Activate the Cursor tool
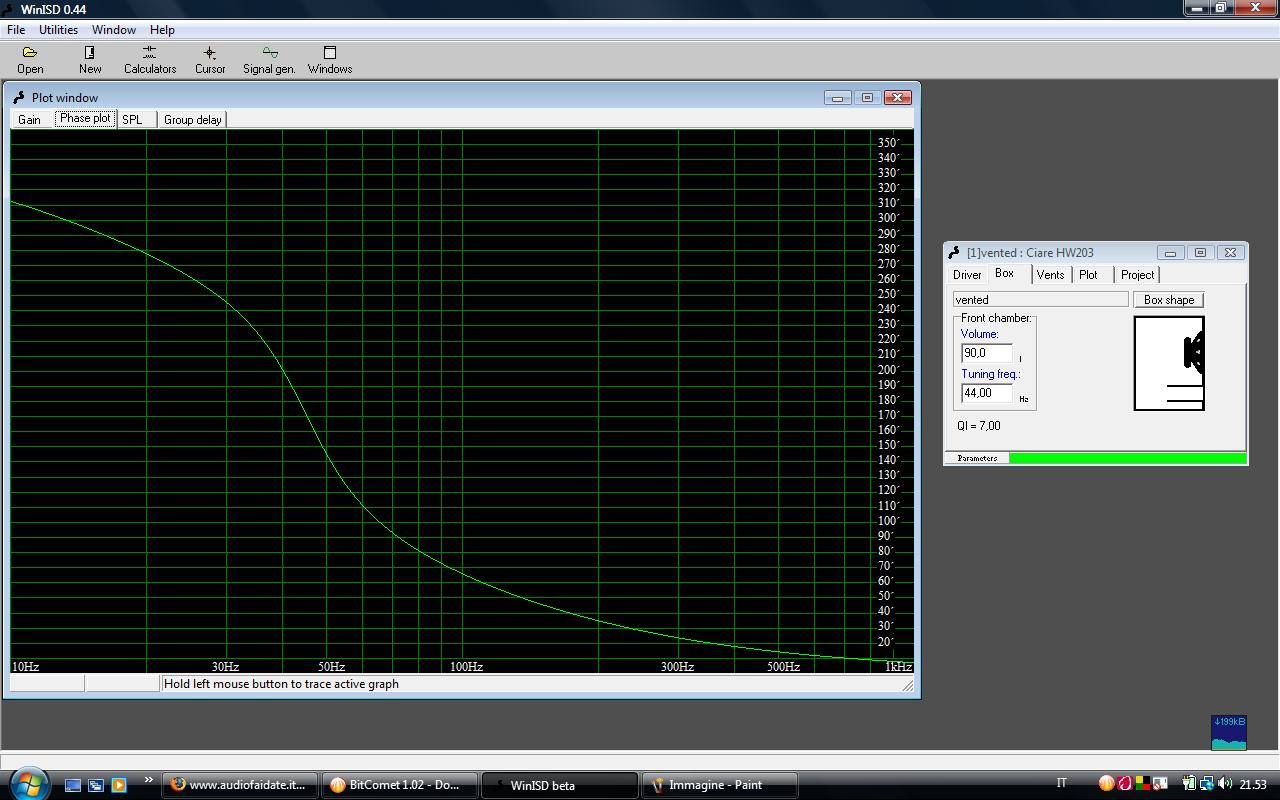This screenshot has width=1280, height=800. 210,59
